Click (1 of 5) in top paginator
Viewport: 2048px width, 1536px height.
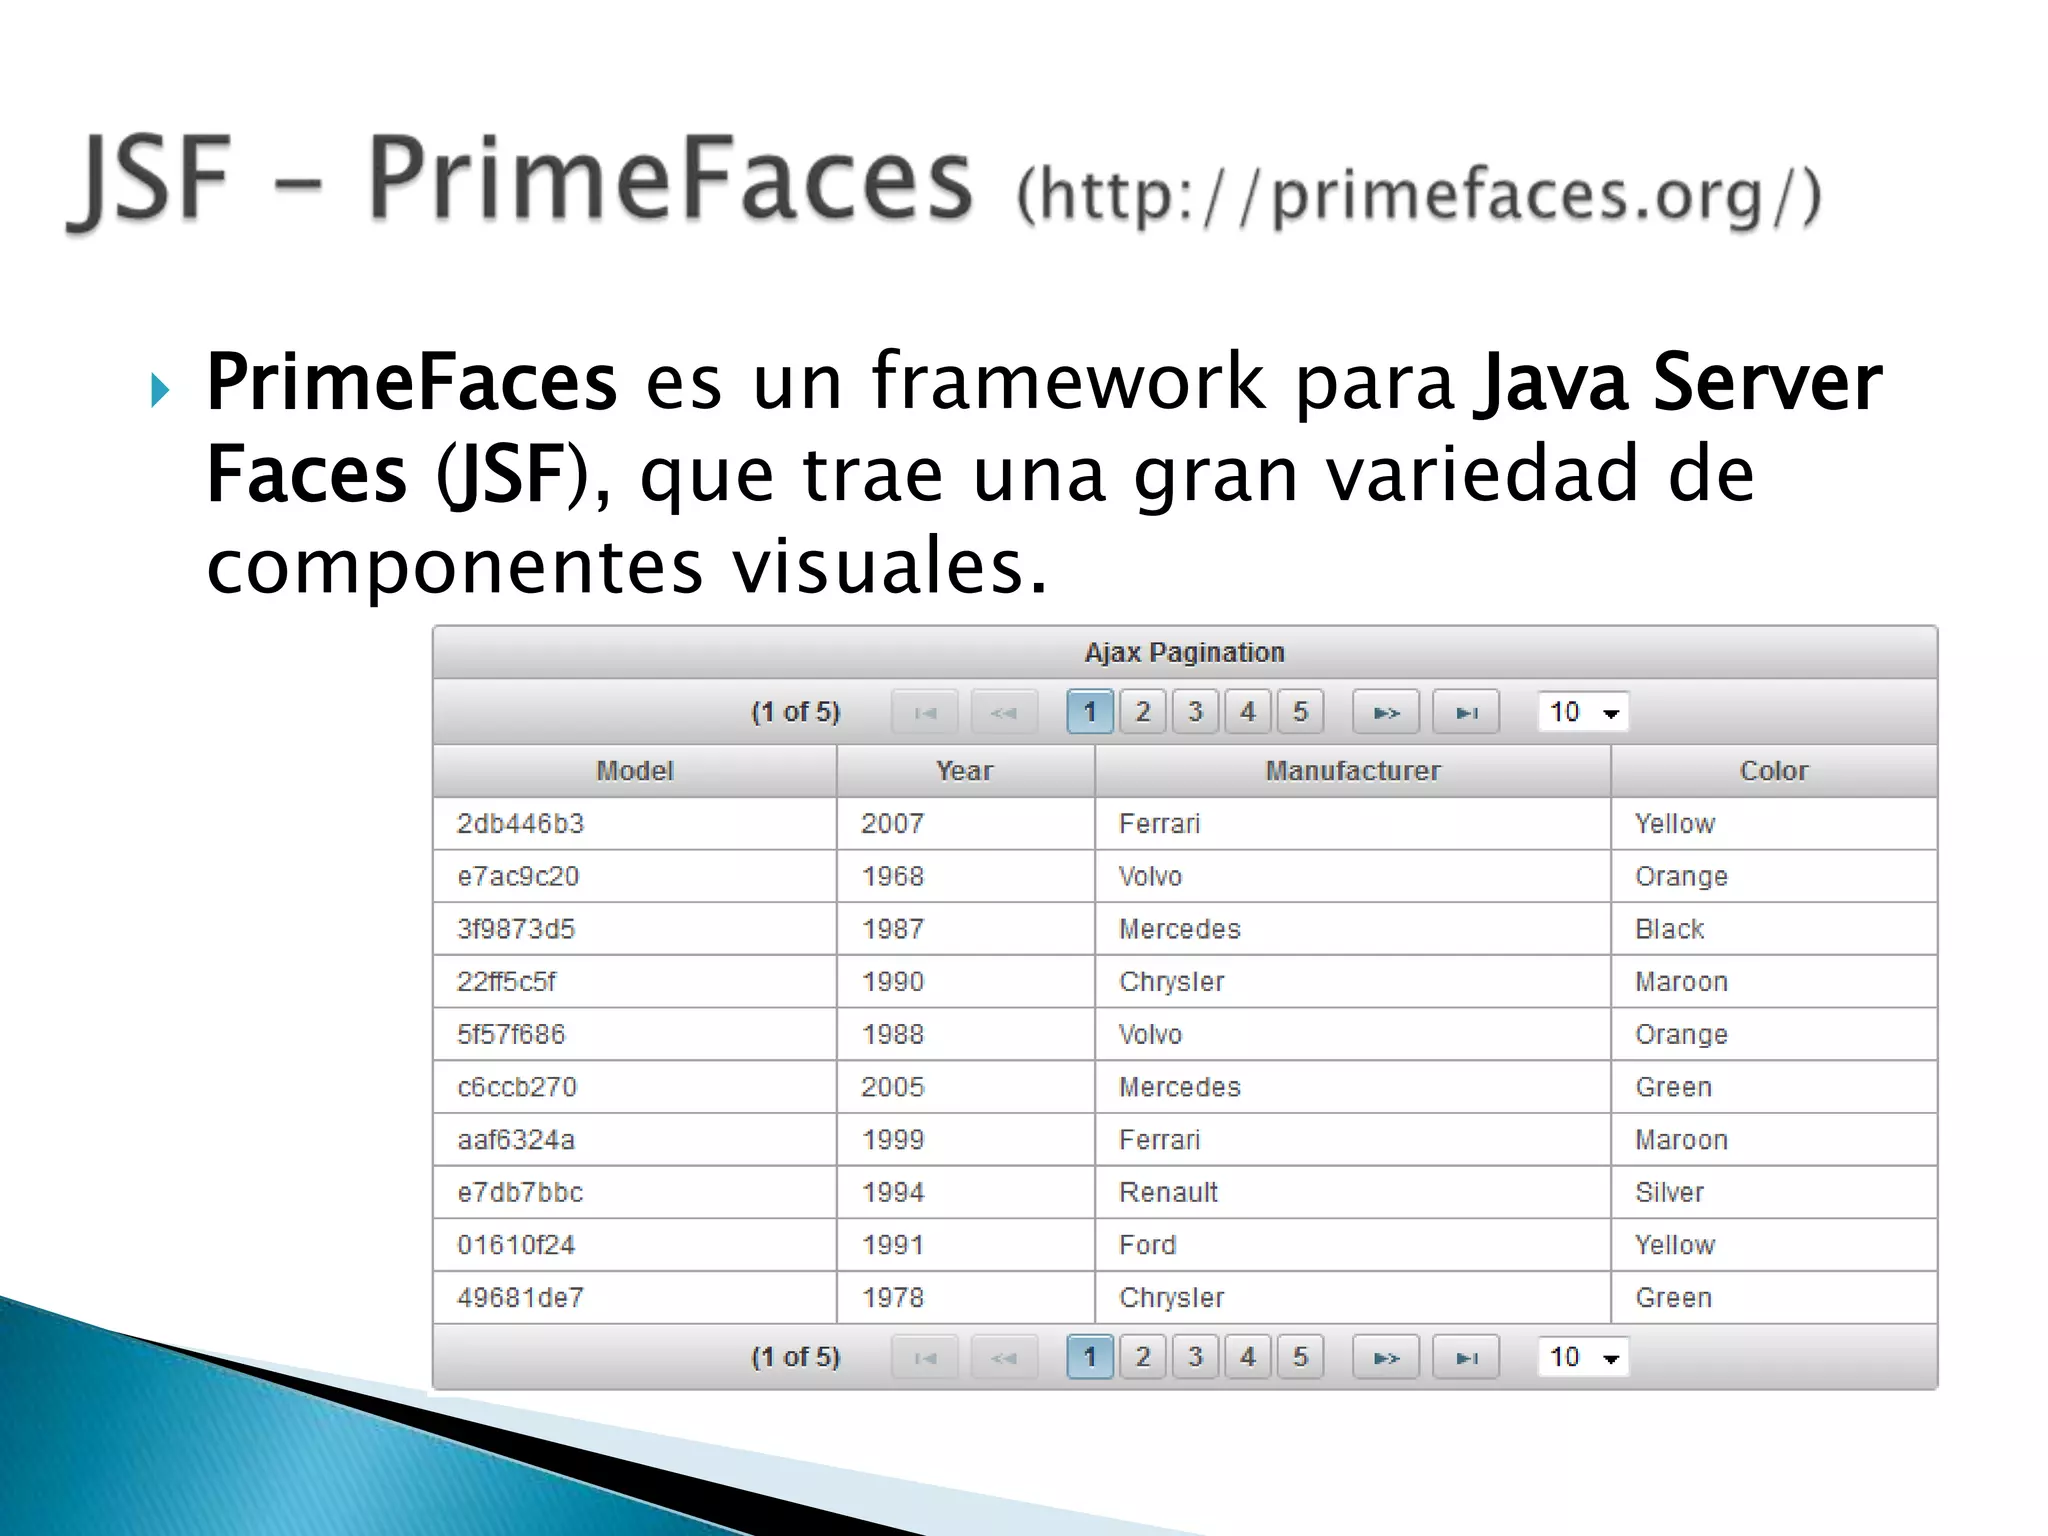(x=796, y=712)
